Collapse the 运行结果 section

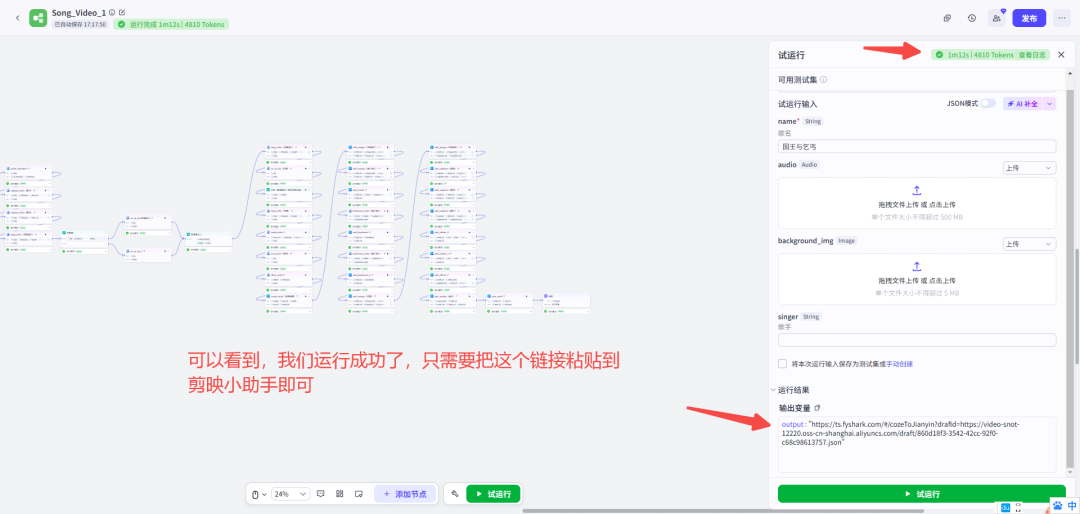tap(773, 390)
